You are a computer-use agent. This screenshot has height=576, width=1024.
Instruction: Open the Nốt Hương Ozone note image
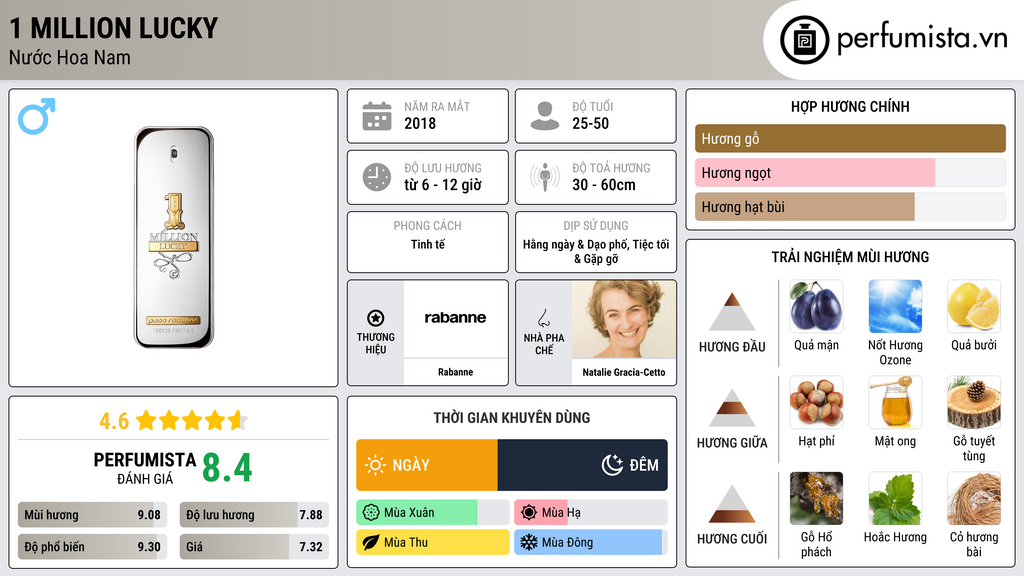click(895, 306)
